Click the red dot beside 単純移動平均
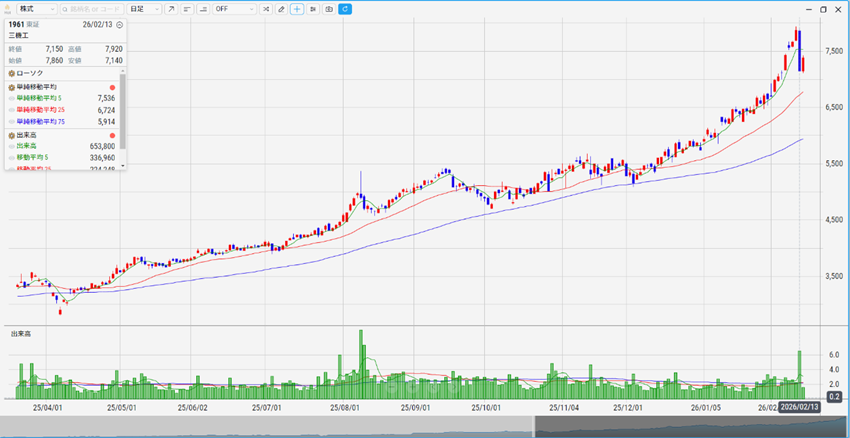The height and width of the screenshot is (438, 850). (x=112, y=86)
